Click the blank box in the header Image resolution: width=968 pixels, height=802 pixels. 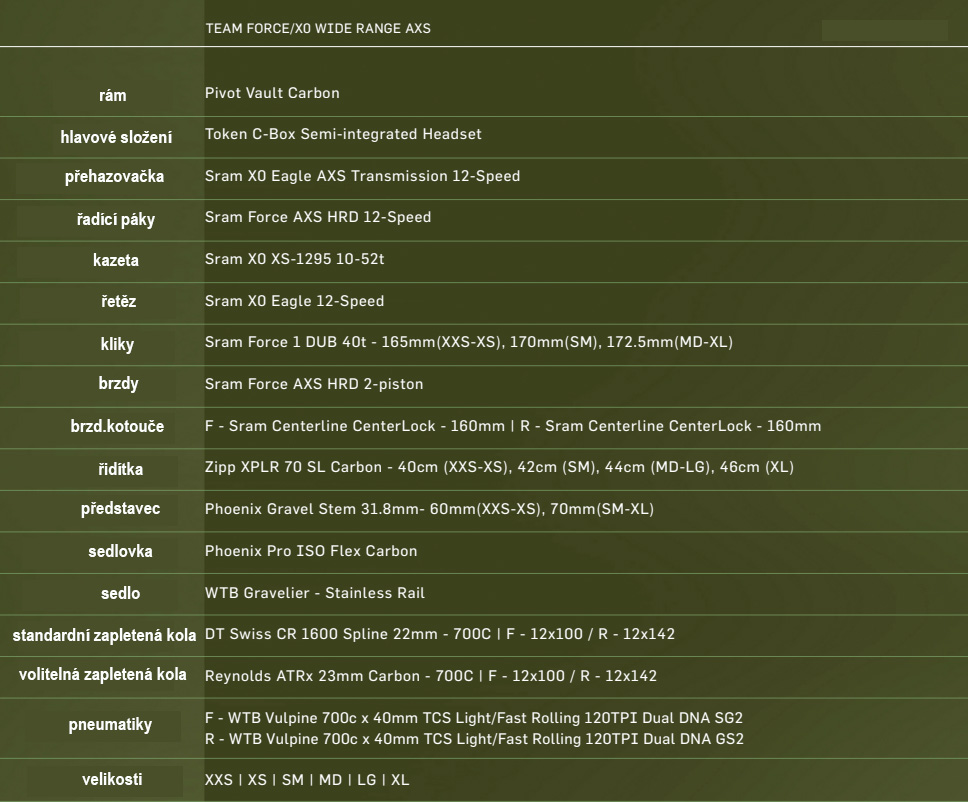point(884,30)
